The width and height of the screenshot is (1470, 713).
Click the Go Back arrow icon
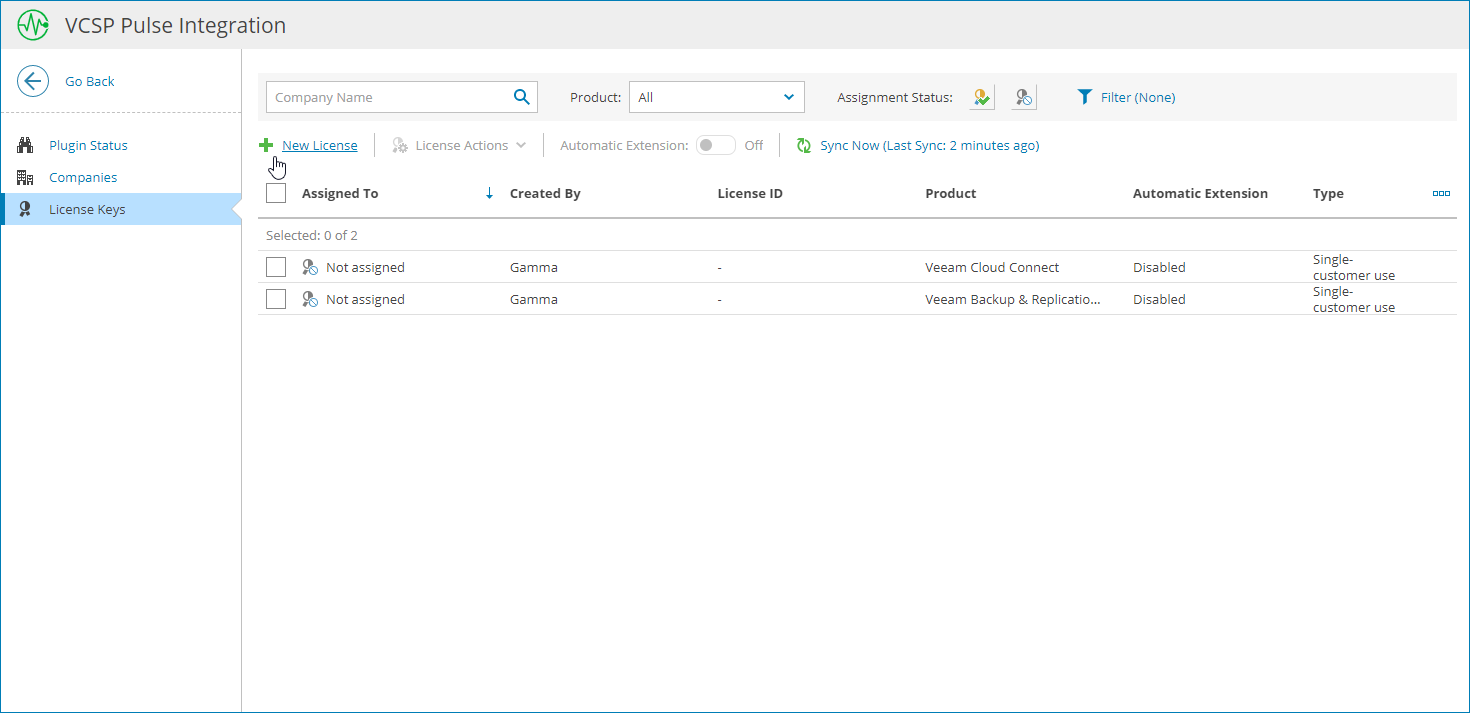pos(33,81)
